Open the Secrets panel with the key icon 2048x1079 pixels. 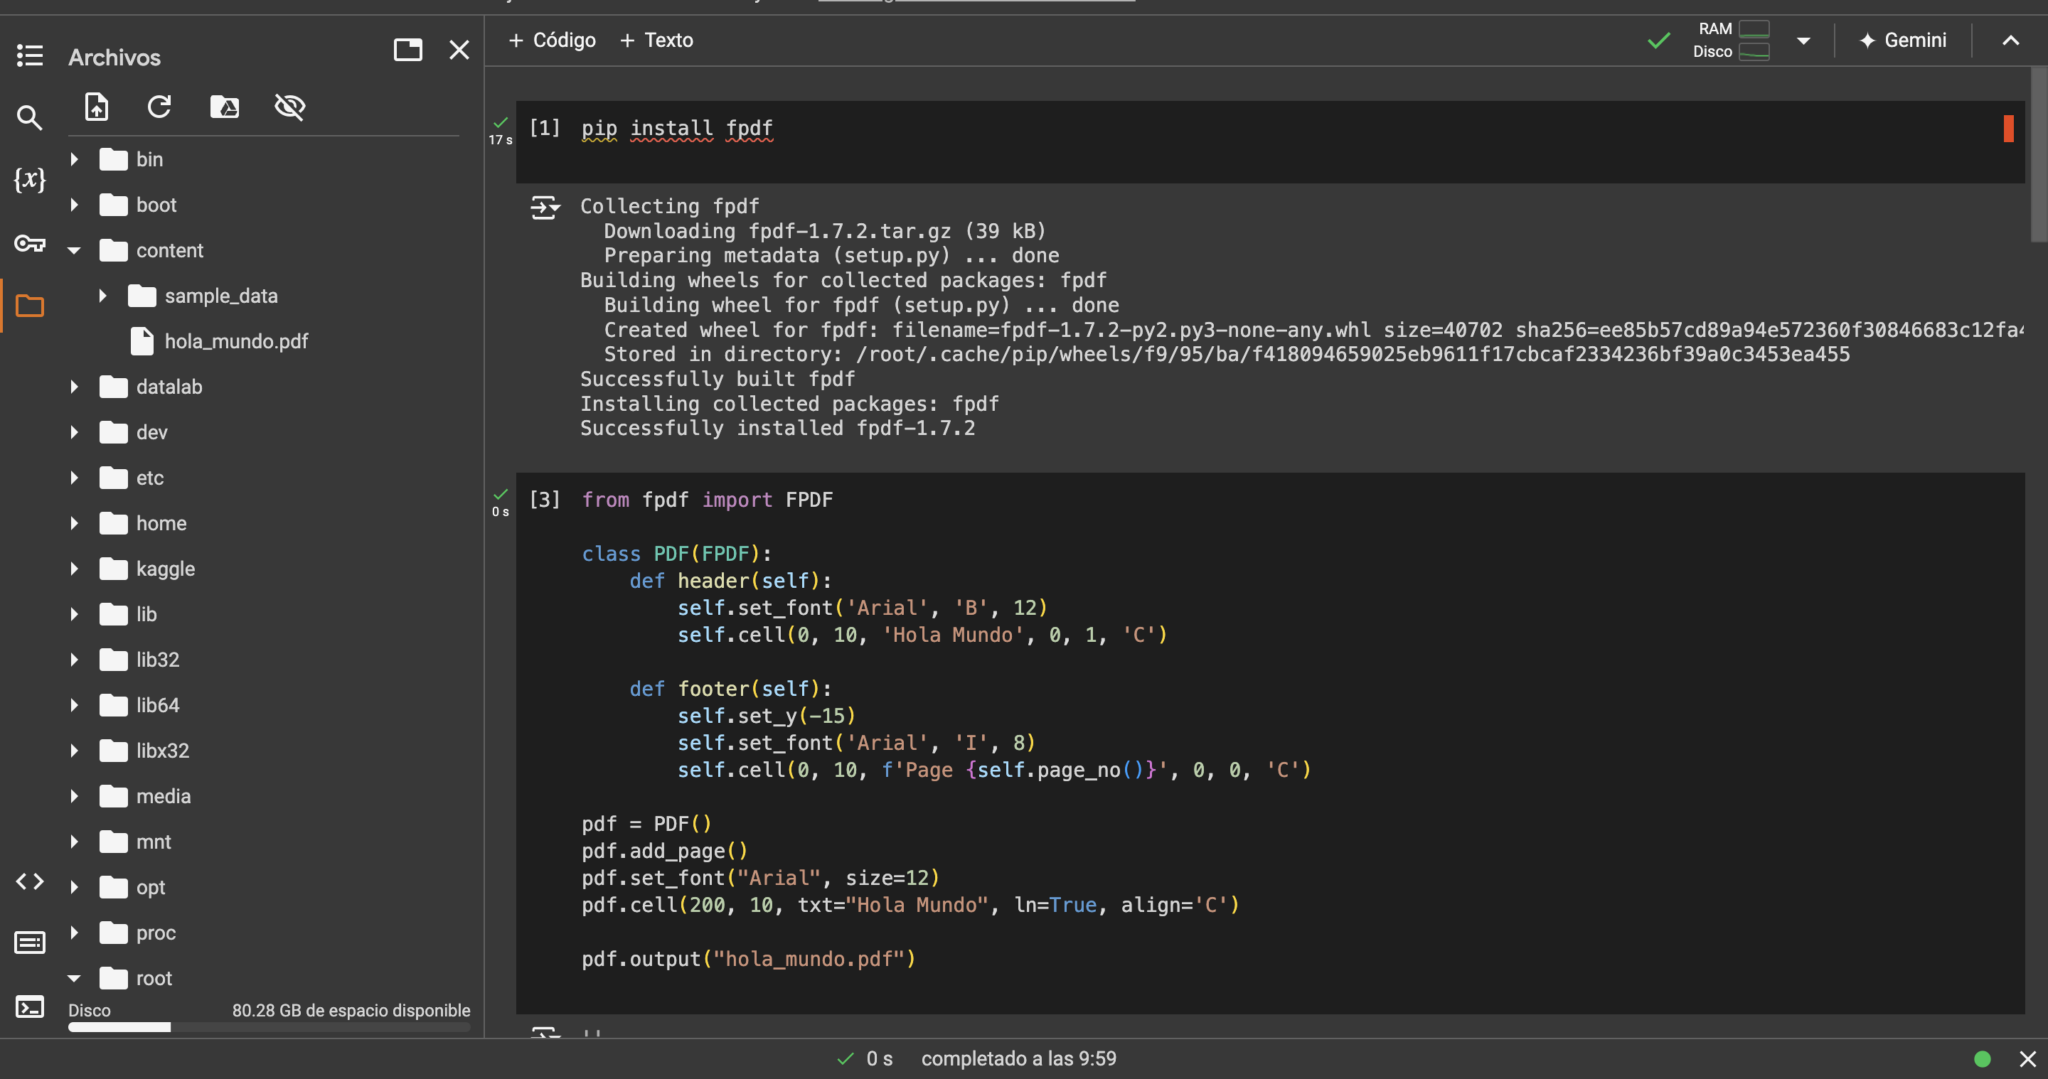click(x=30, y=243)
